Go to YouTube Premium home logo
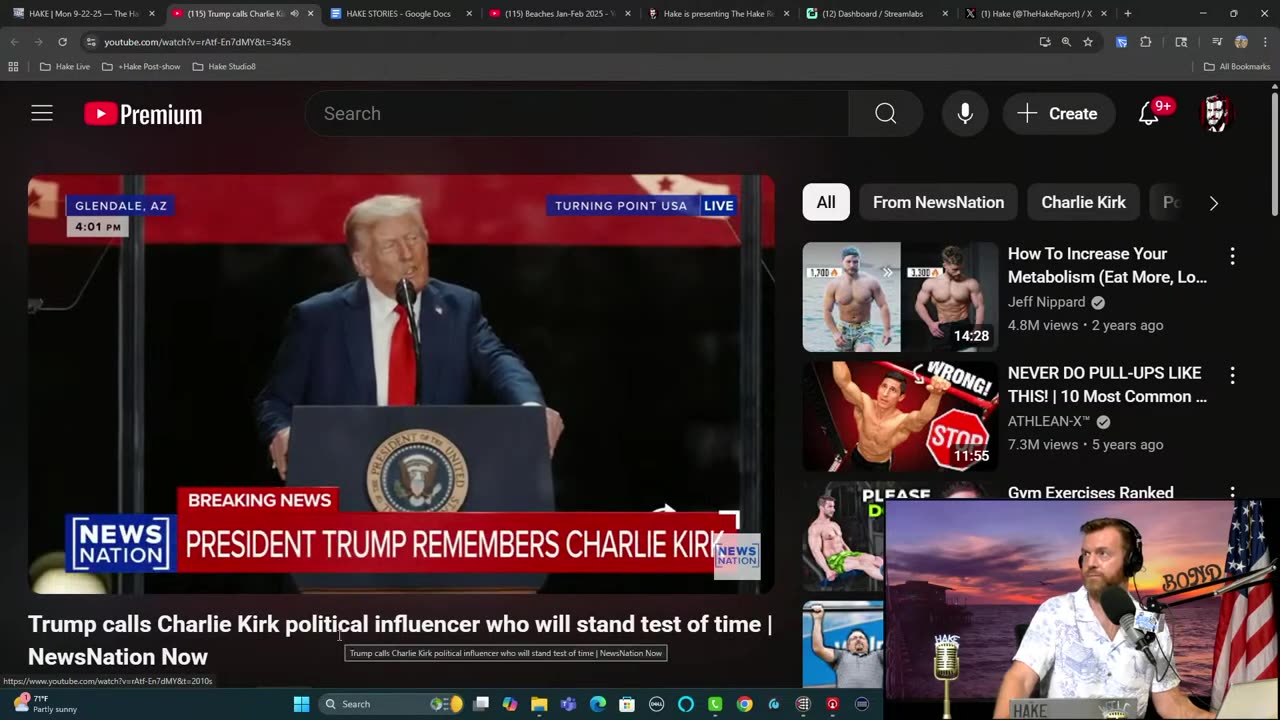The width and height of the screenshot is (1280, 720). 143,114
